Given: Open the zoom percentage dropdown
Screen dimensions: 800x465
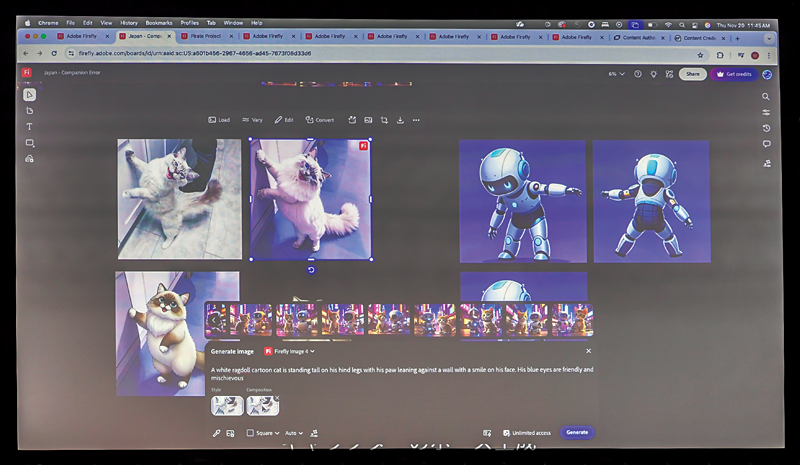Looking at the screenshot, I should [616, 74].
